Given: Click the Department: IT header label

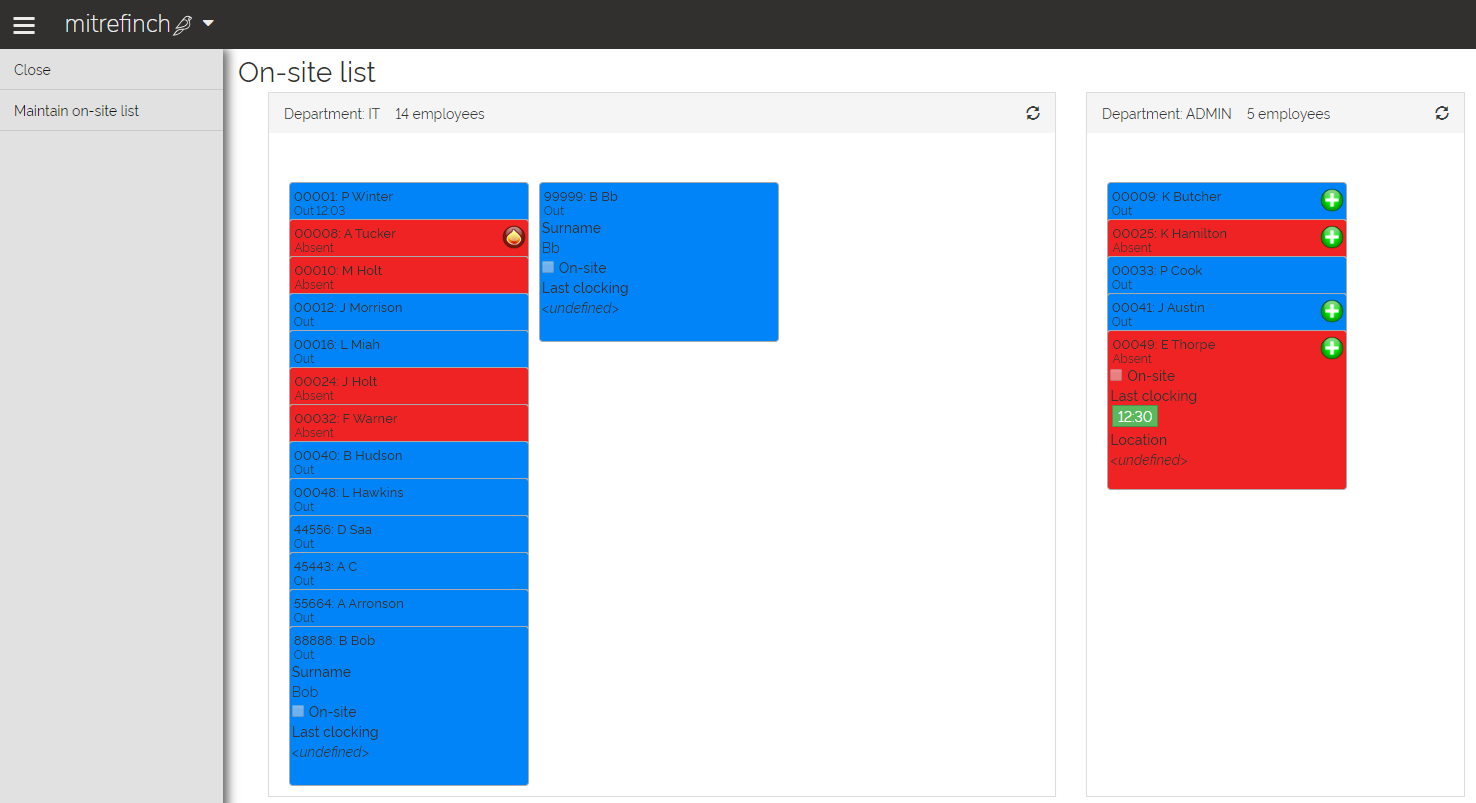Looking at the screenshot, I should (332, 114).
